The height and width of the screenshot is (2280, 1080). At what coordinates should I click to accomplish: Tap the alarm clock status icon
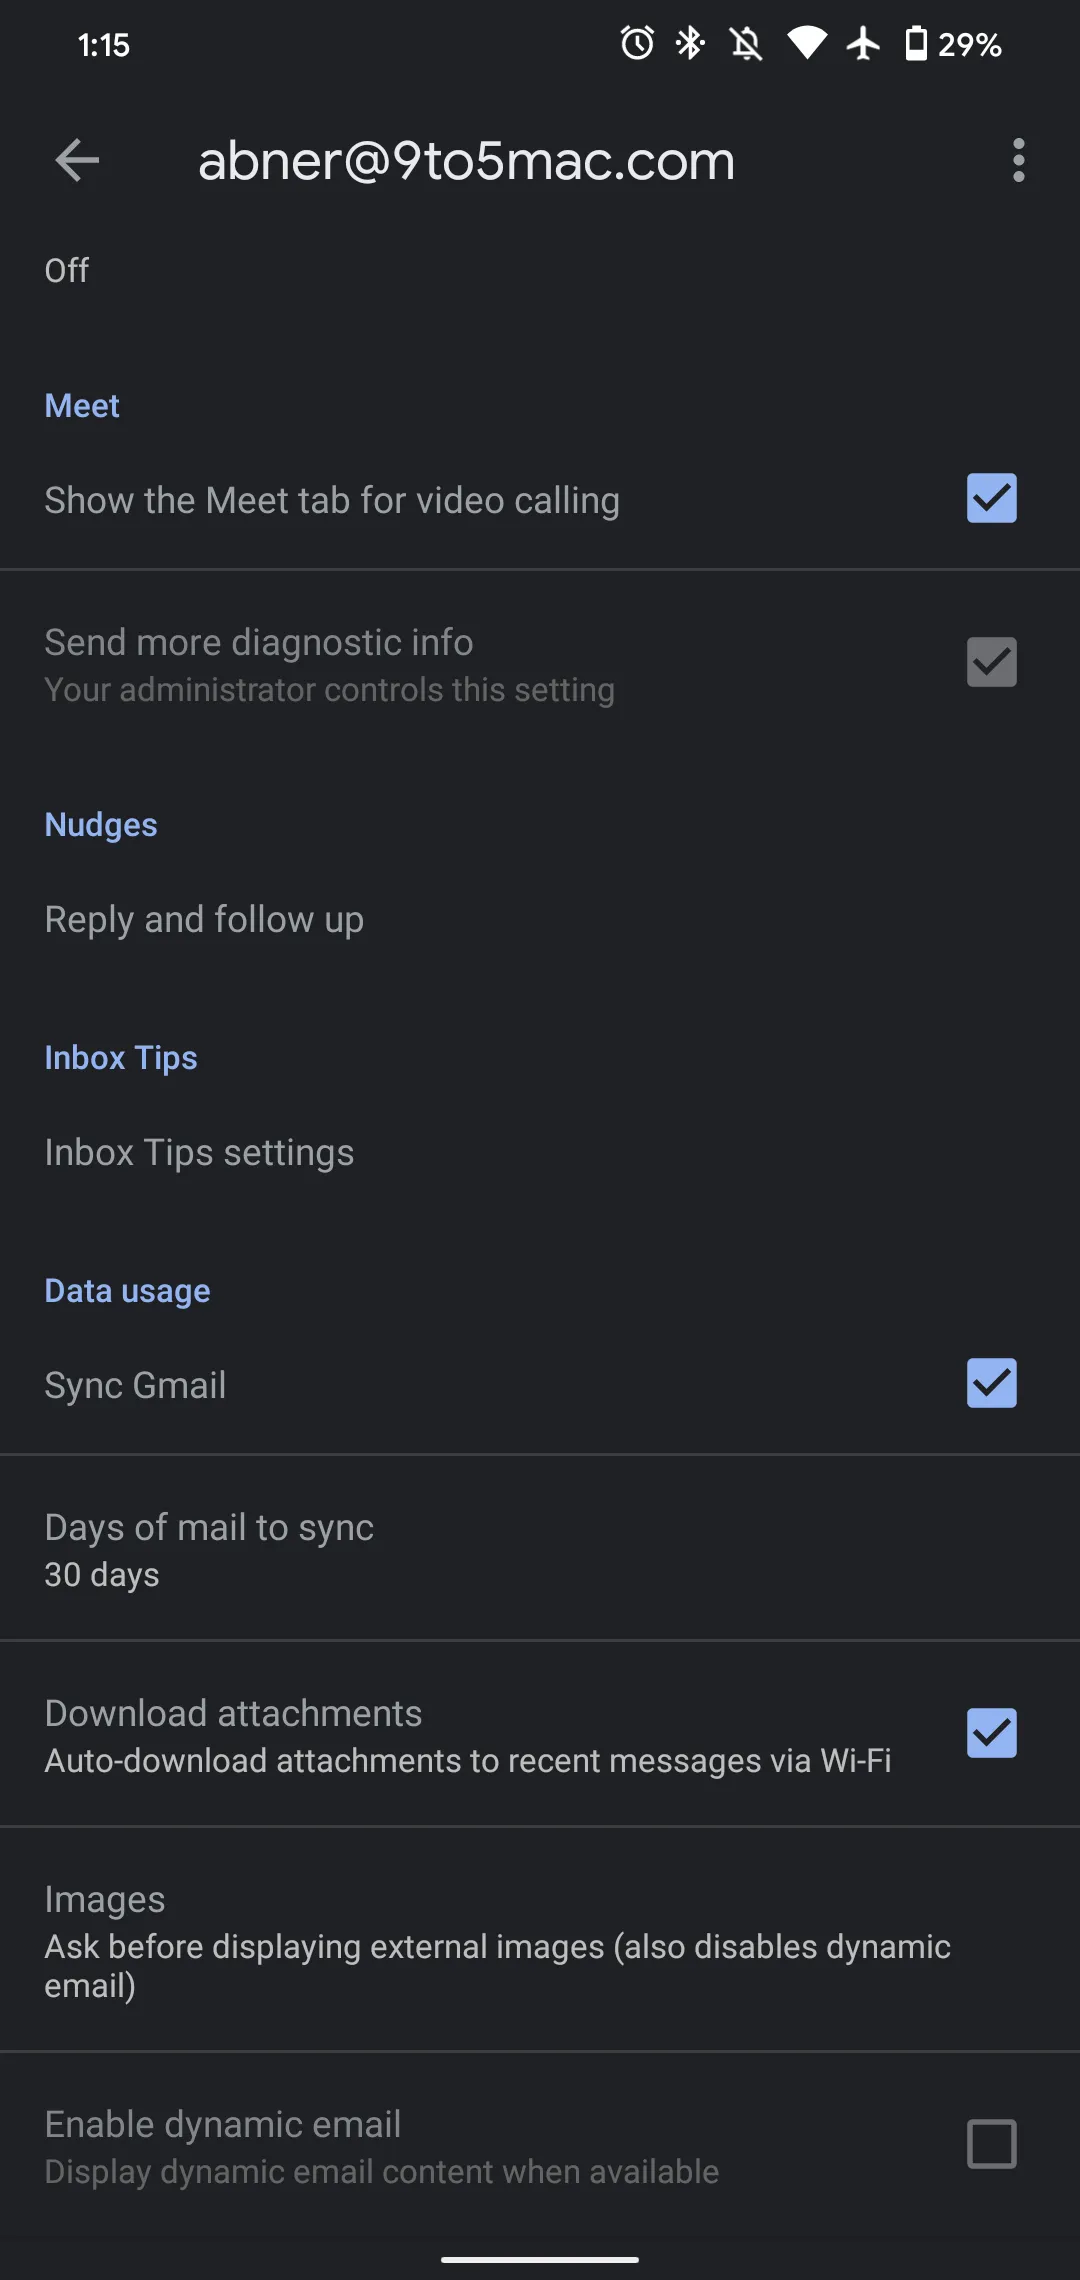637,44
